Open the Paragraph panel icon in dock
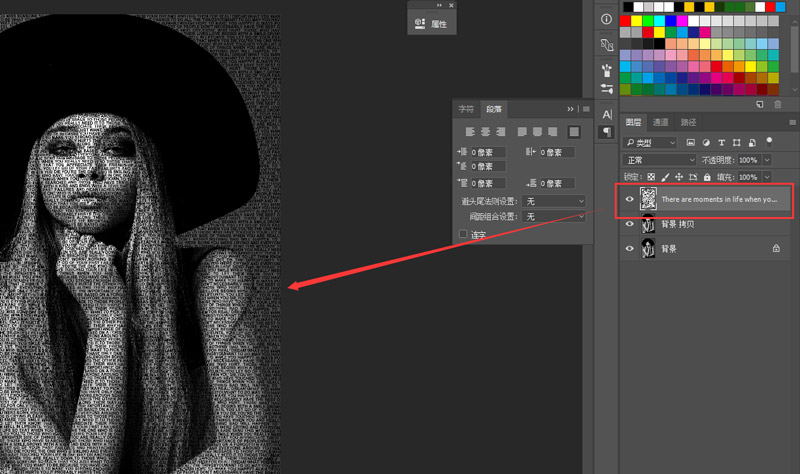 607,133
